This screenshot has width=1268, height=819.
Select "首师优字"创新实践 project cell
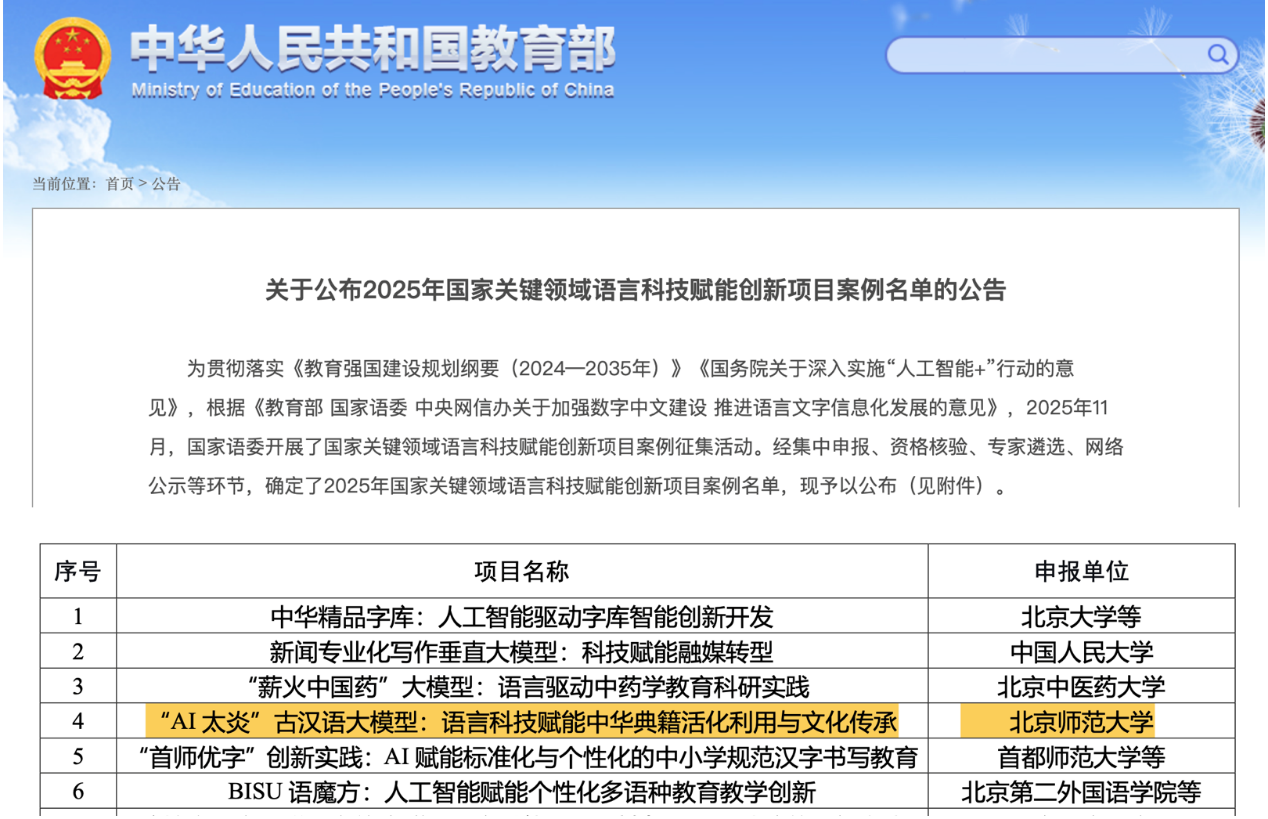[x=522, y=757]
